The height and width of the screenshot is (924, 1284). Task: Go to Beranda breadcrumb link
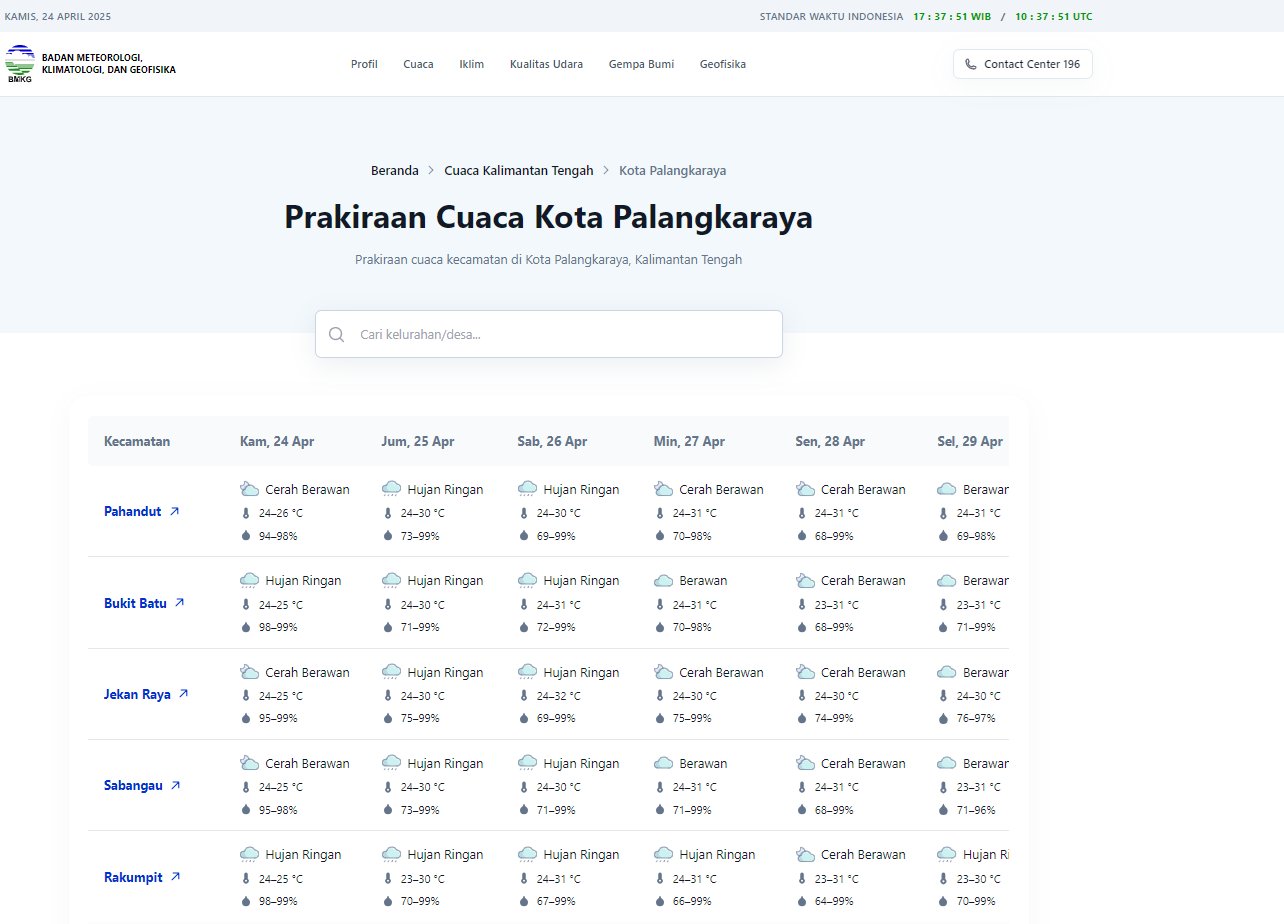(394, 171)
